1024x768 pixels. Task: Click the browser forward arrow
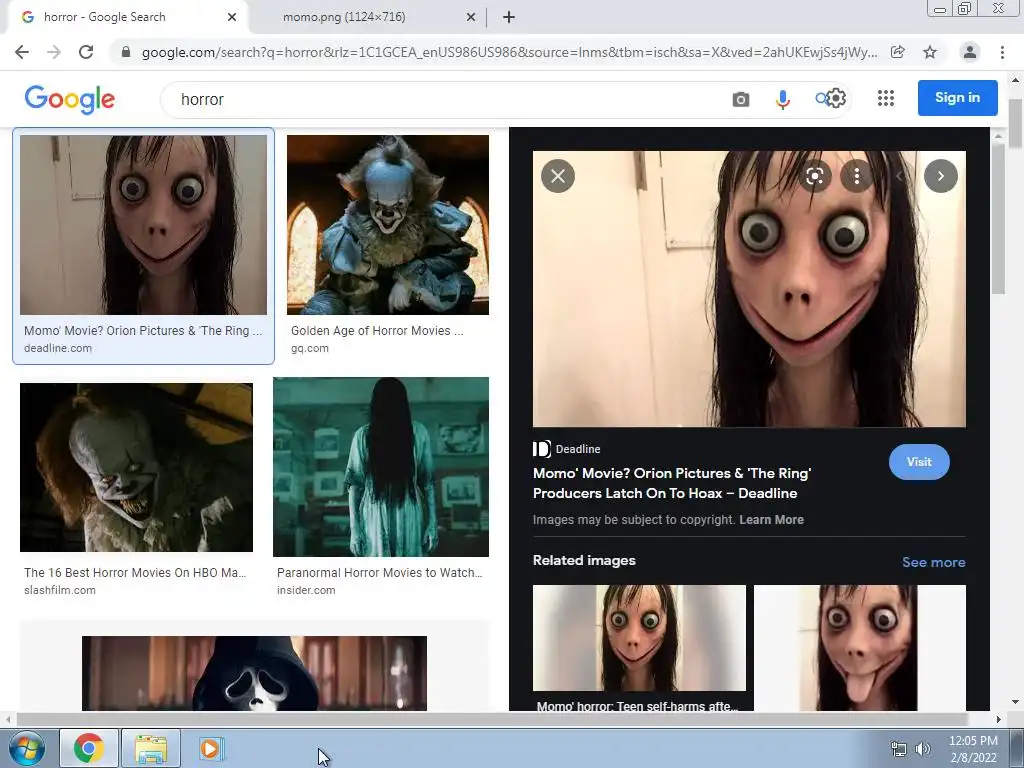54,52
